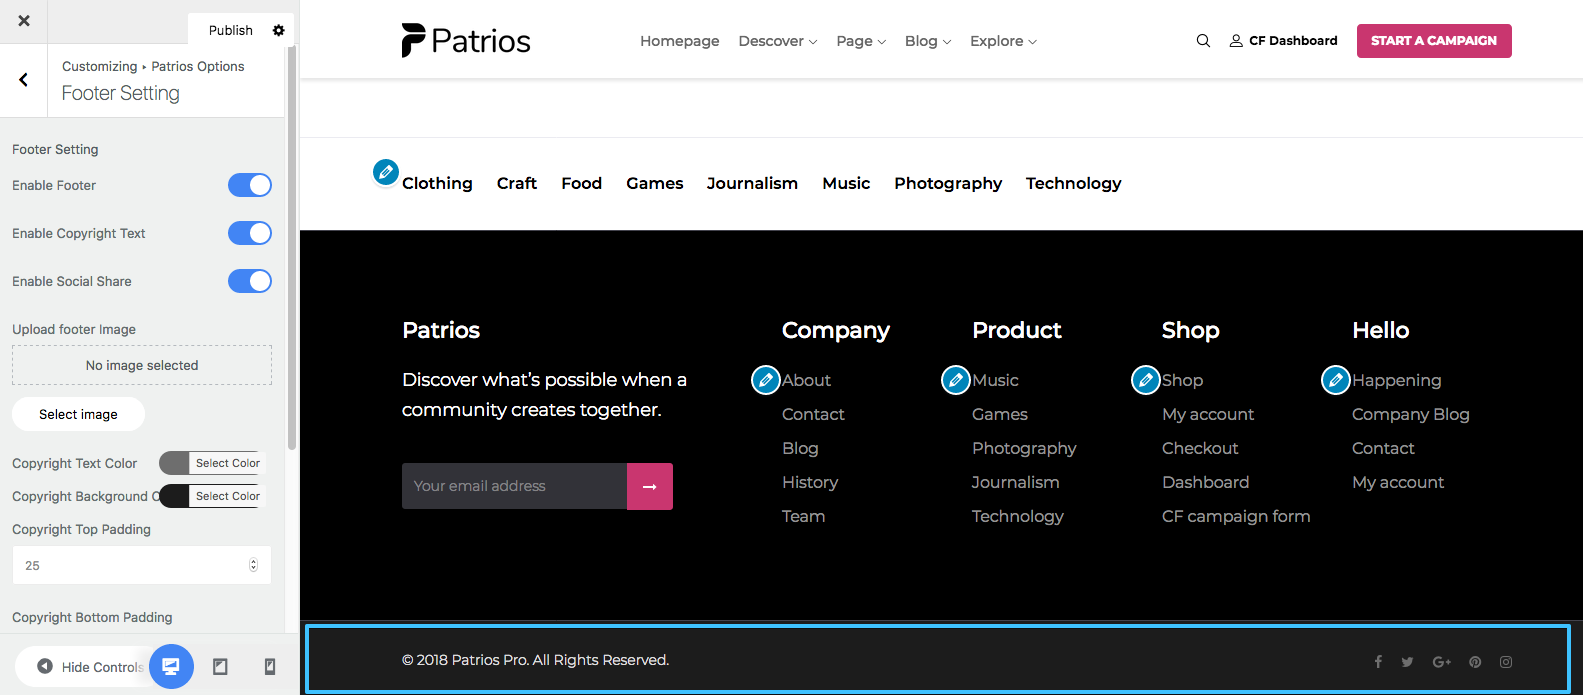Click the email address input field
Viewport: 1583px width, 695px height.
[514, 486]
